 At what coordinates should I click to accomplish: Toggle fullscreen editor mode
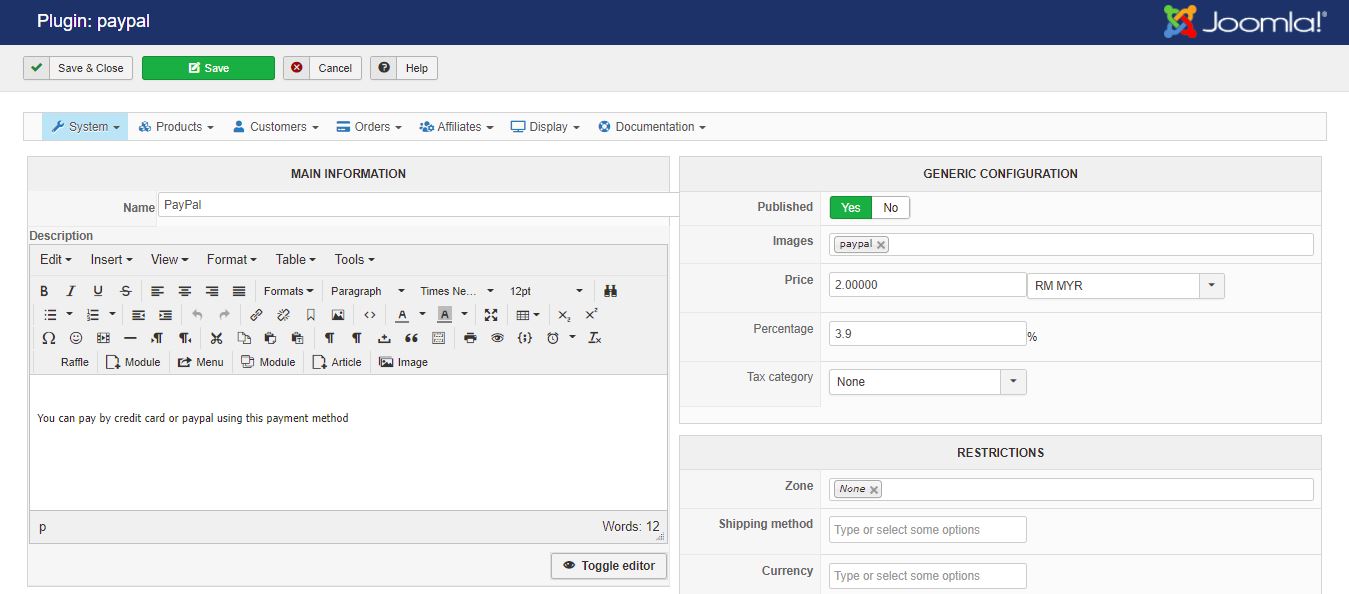(x=491, y=315)
